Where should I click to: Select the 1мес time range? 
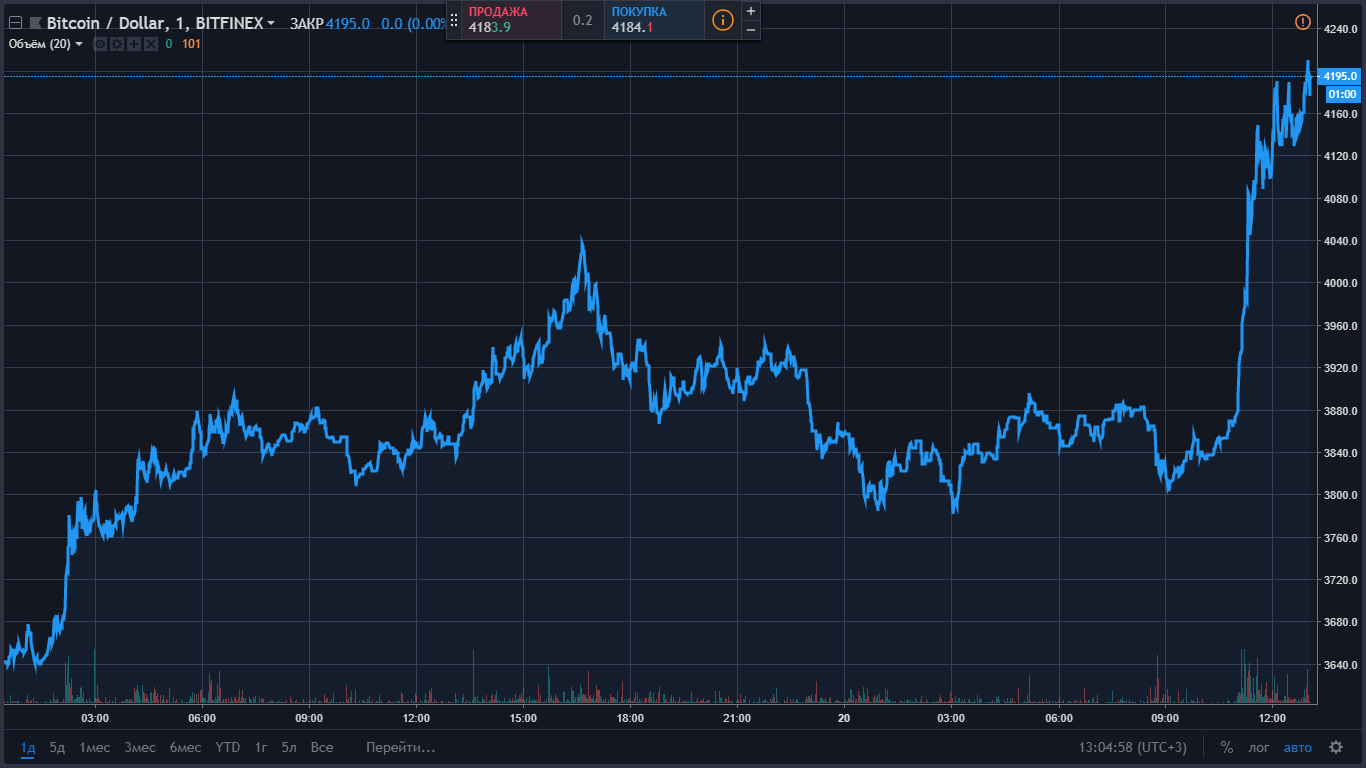95,747
